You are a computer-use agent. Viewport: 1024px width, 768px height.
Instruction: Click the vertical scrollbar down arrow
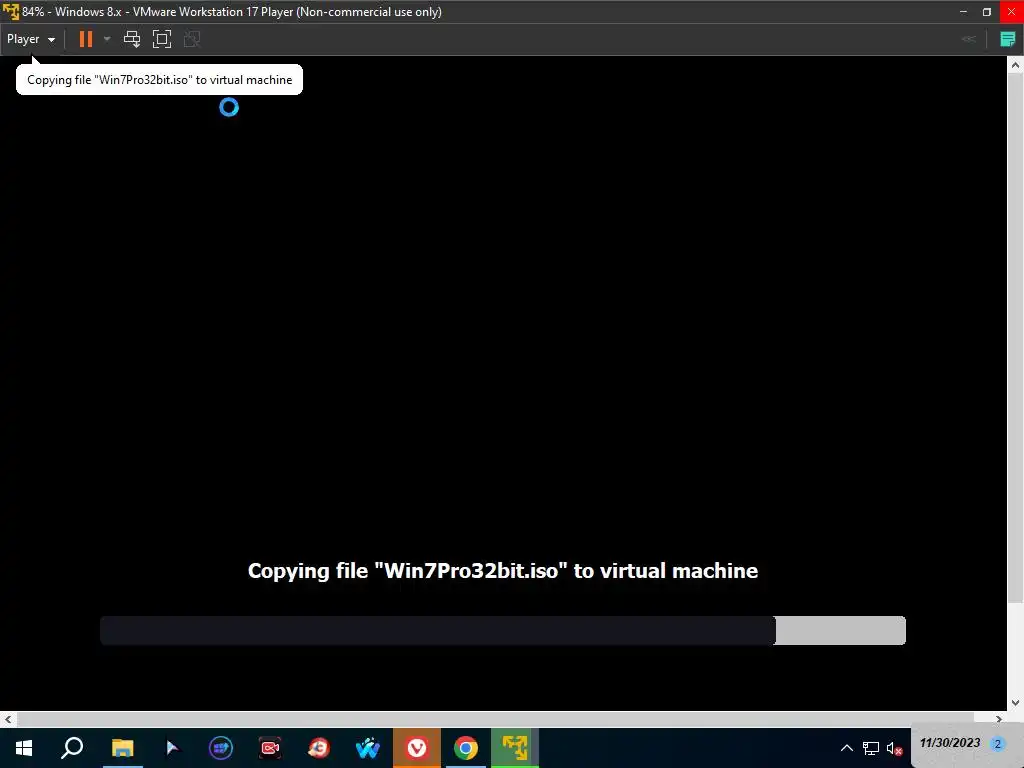coord(1015,703)
